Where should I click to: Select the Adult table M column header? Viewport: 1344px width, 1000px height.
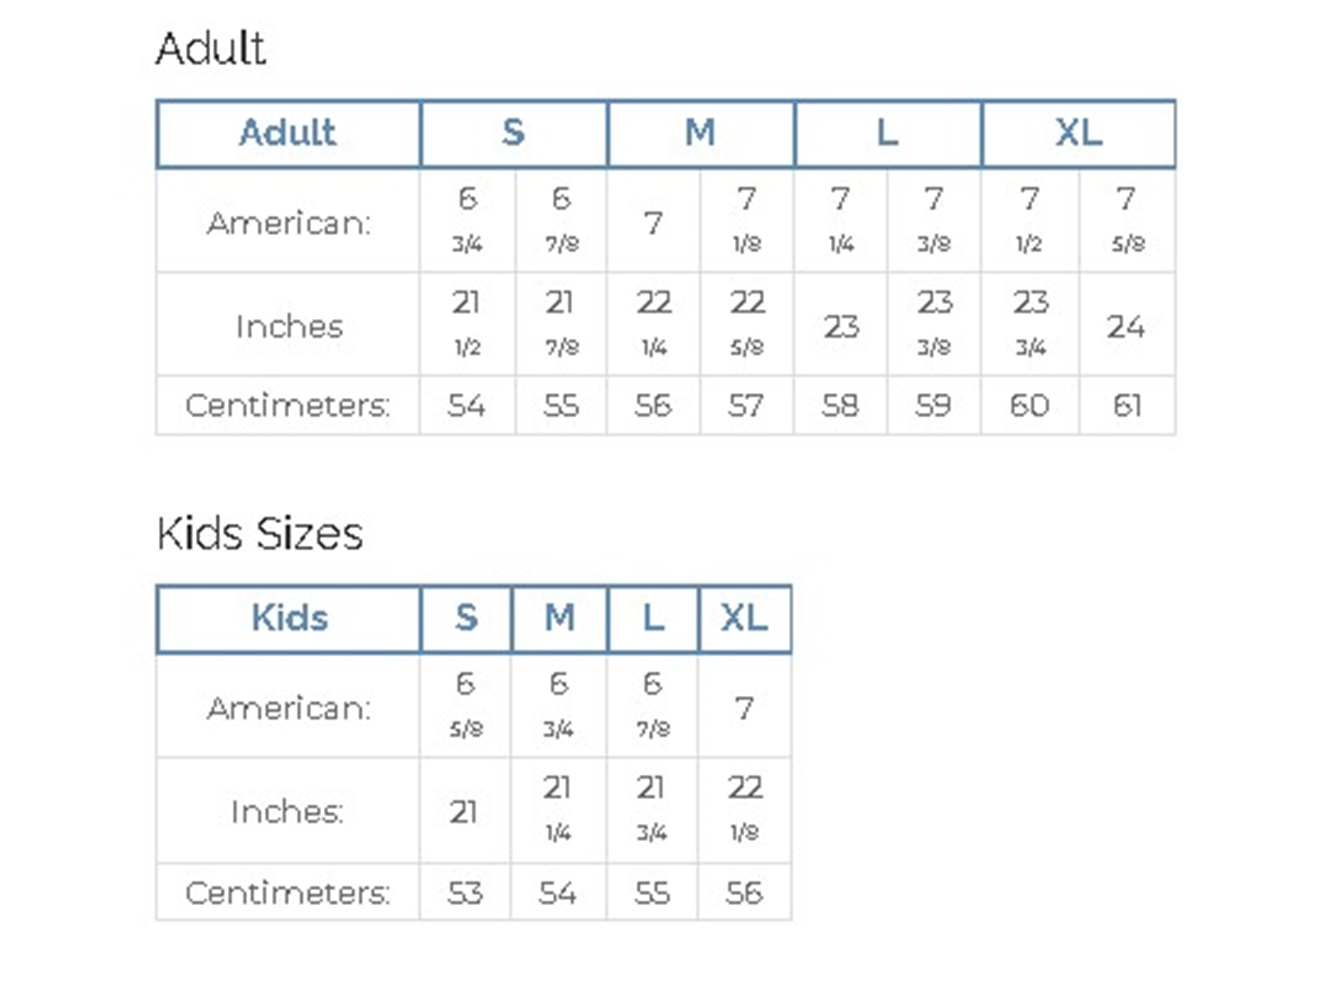700,133
